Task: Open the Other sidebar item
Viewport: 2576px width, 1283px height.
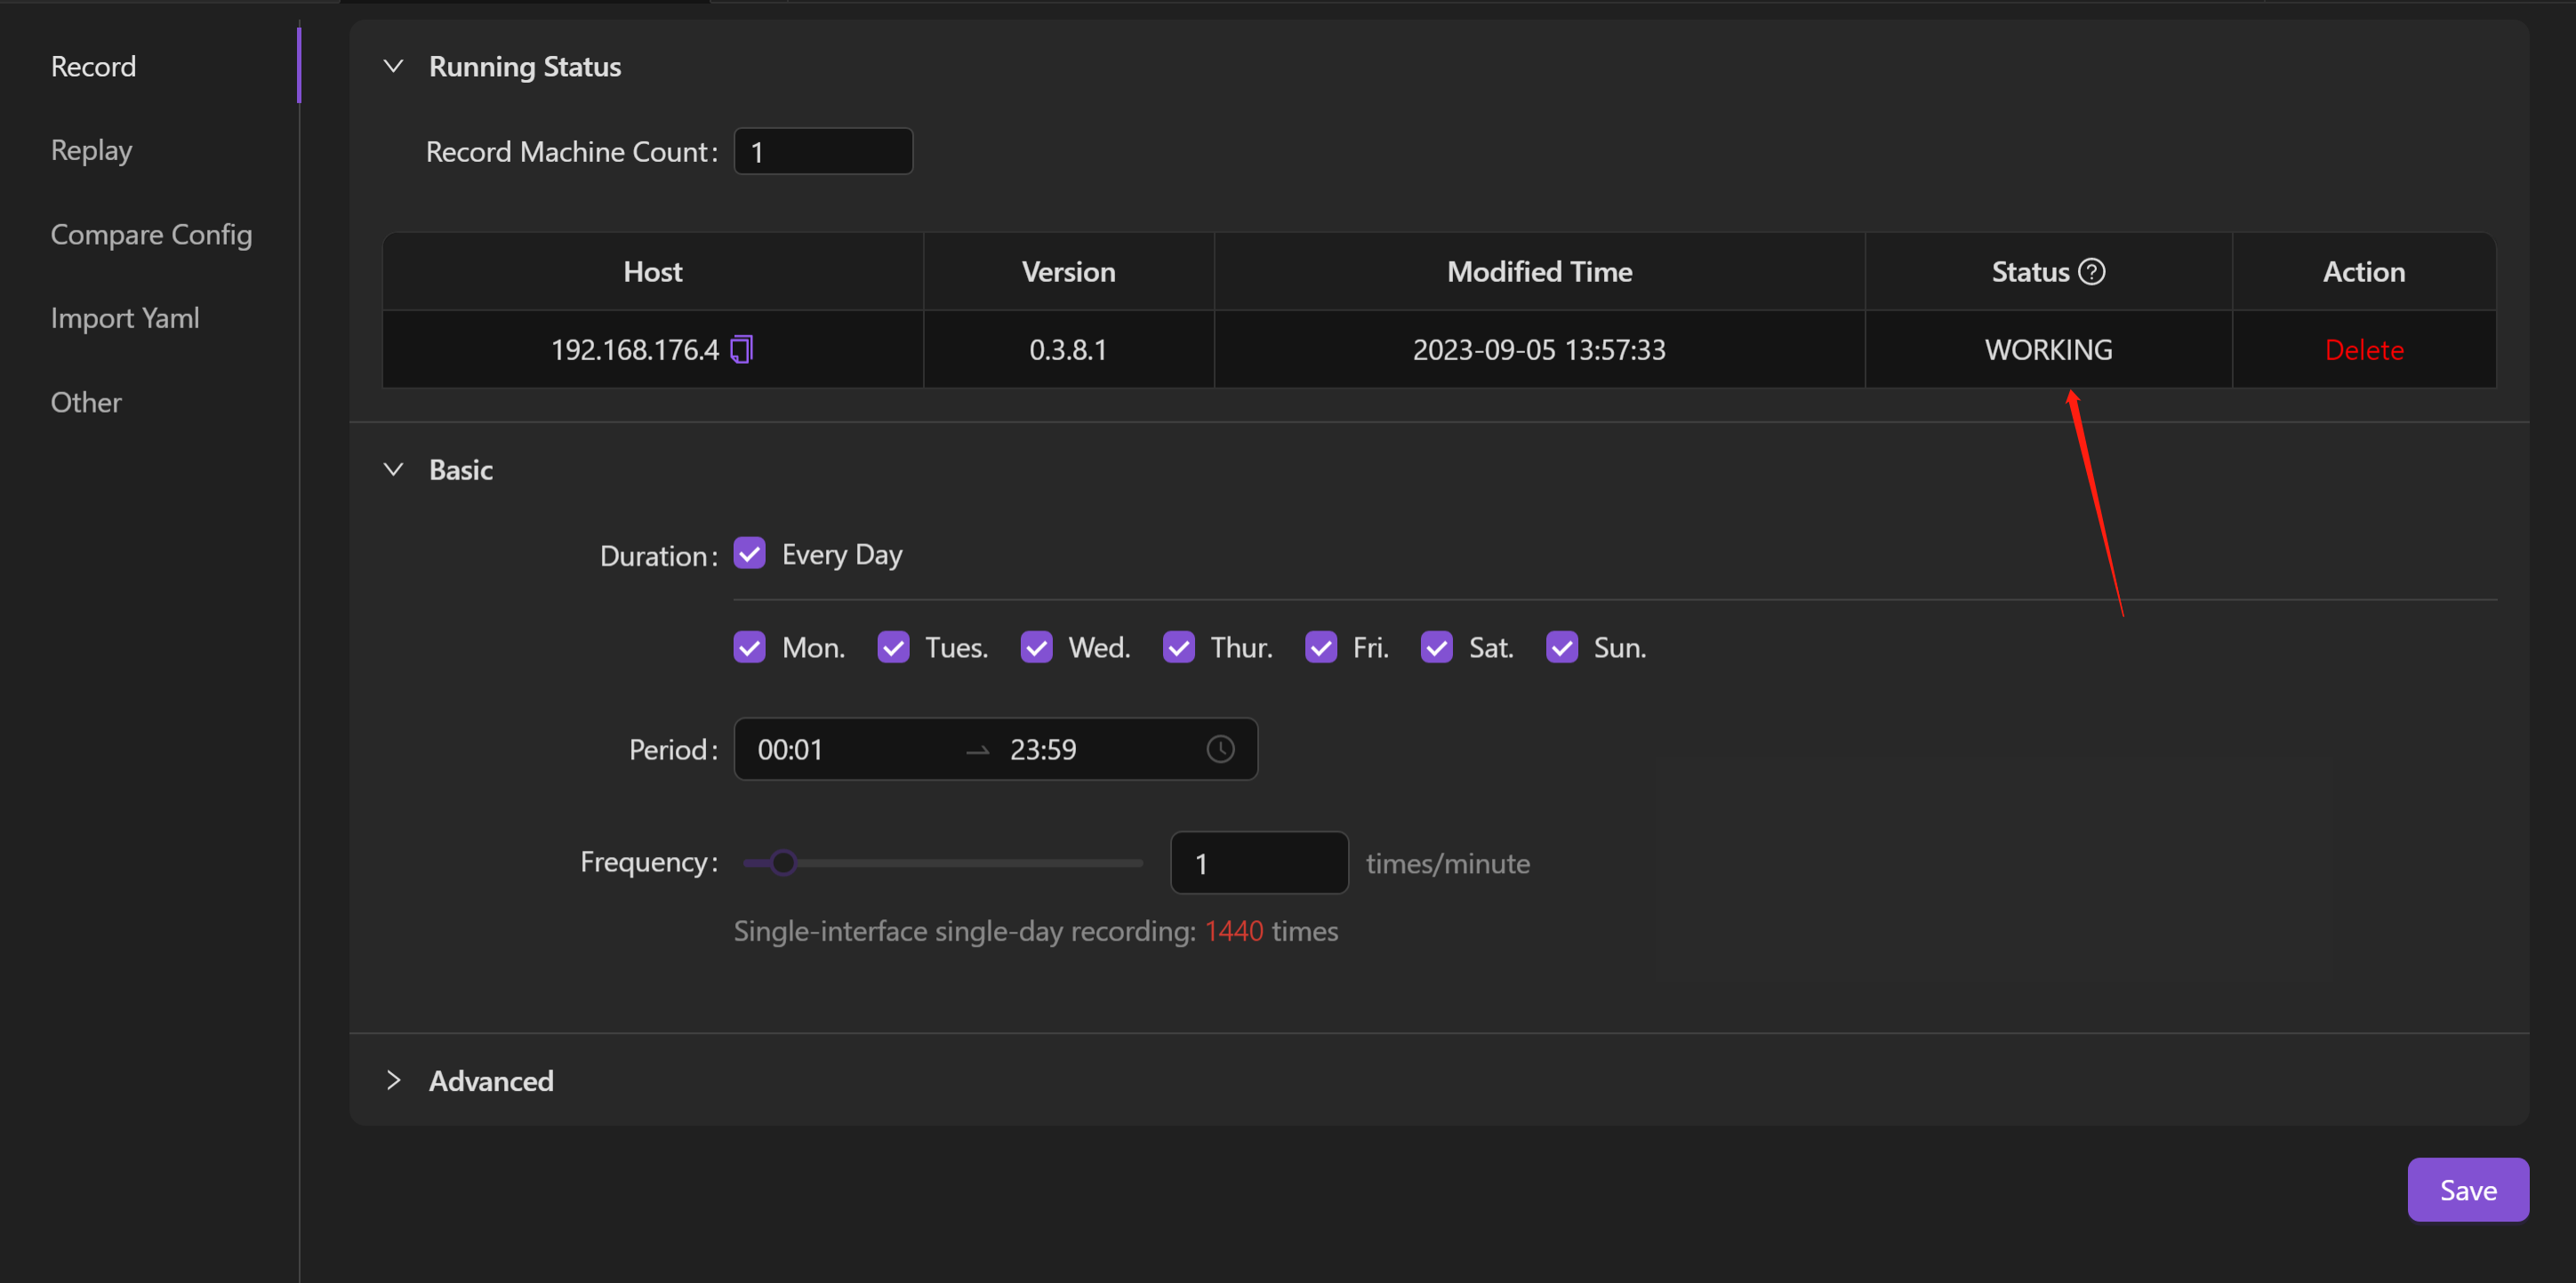Action: coord(86,402)
